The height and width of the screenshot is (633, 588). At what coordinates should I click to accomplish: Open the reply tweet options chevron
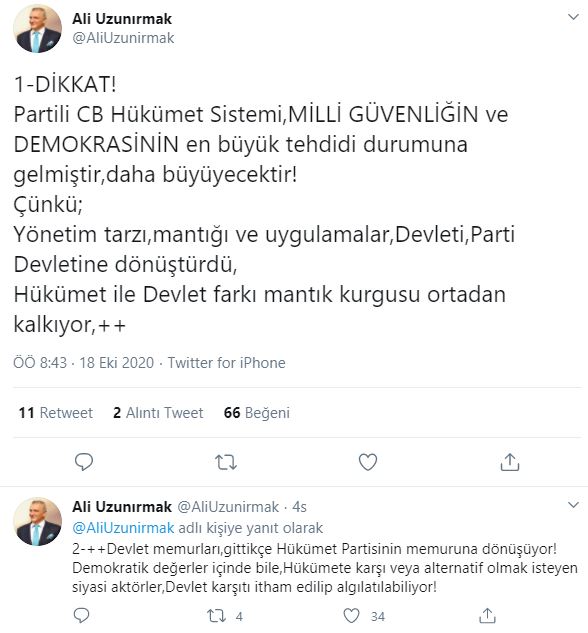click(573, 505)
